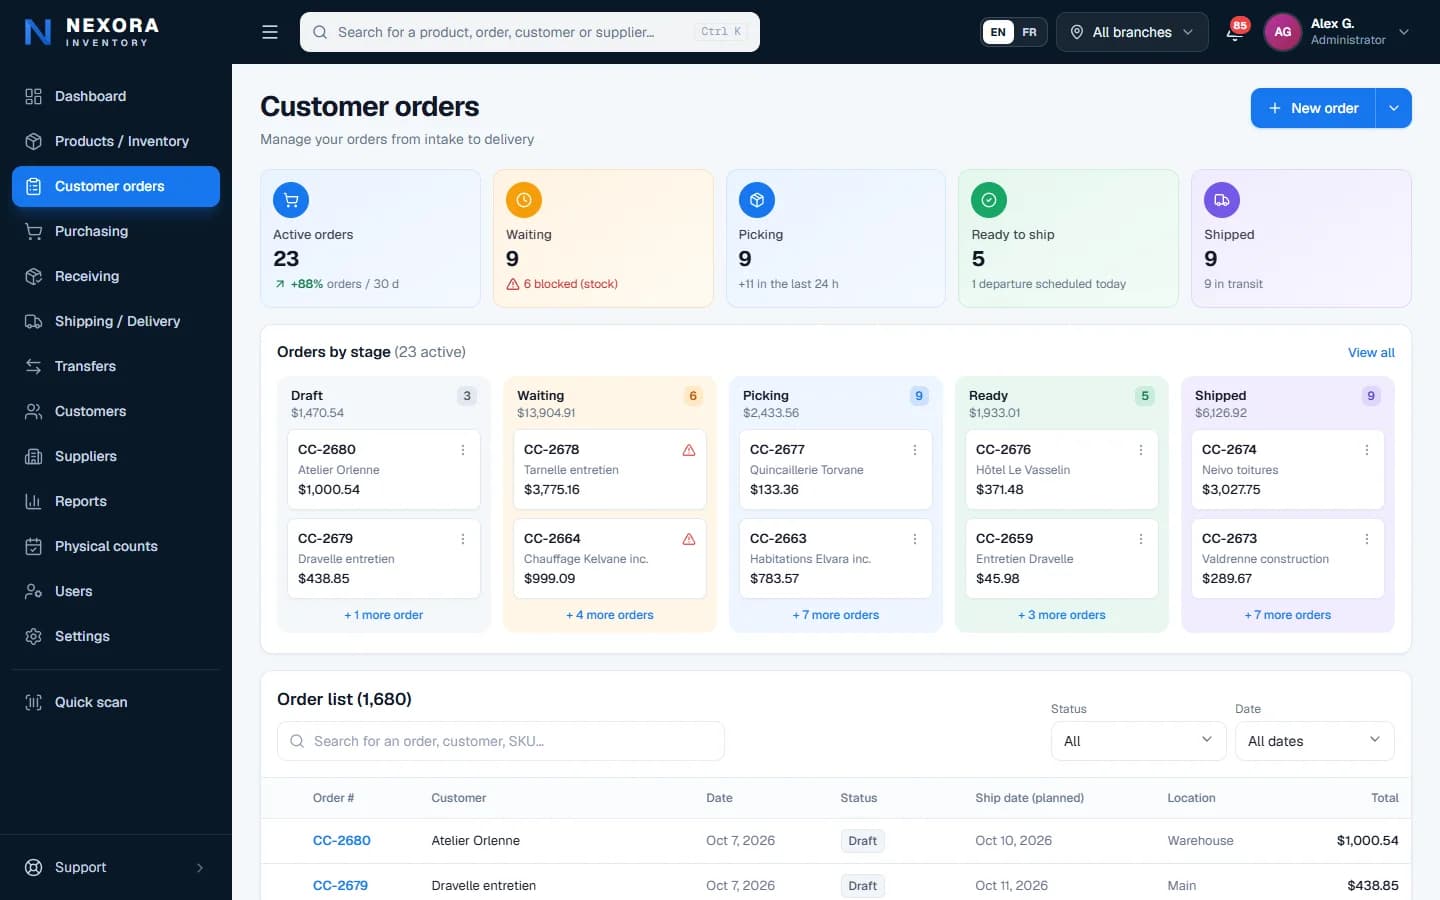Expand the New order arrow dropdown

click(1394, 108)
